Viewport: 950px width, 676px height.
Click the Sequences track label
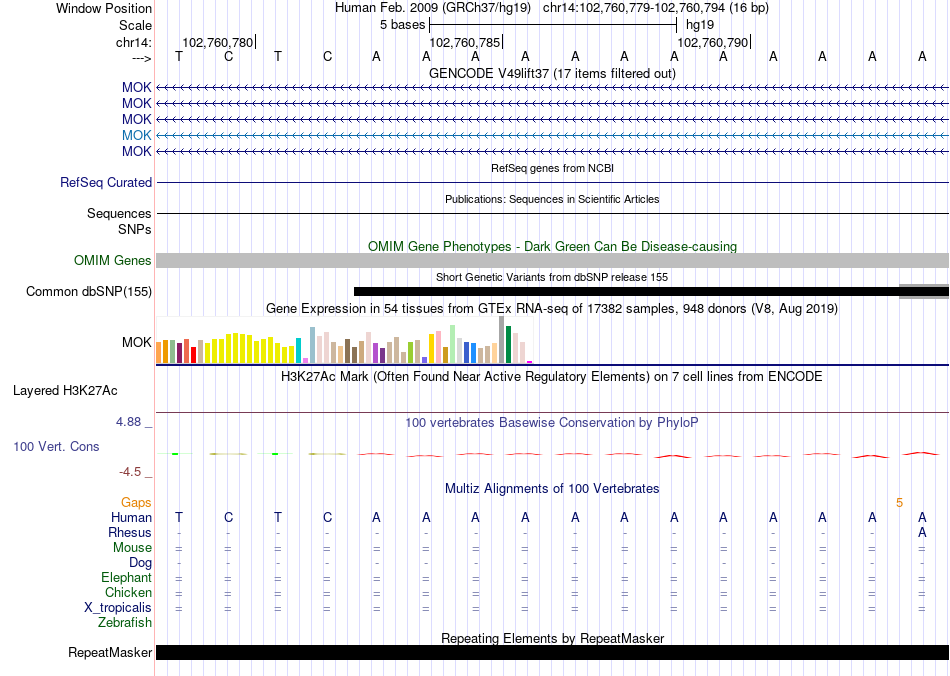pos(119,213)
